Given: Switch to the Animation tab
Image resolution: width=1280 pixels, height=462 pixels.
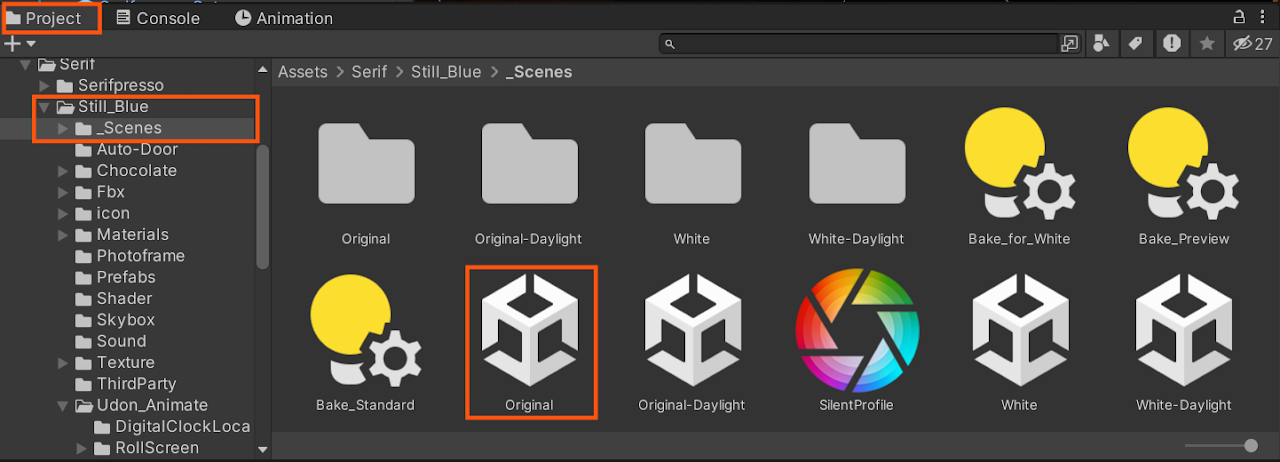Looking at the screenshot, I should pos(283,18).
